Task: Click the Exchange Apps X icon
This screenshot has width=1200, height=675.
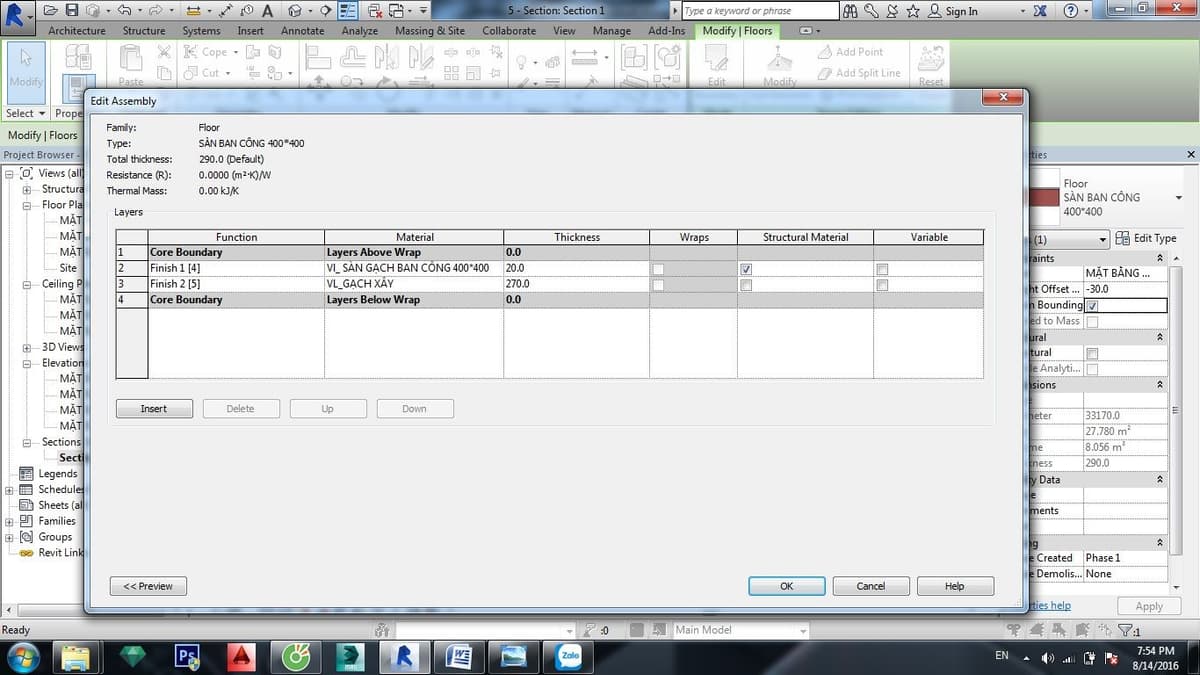Action: (1040, 11)
